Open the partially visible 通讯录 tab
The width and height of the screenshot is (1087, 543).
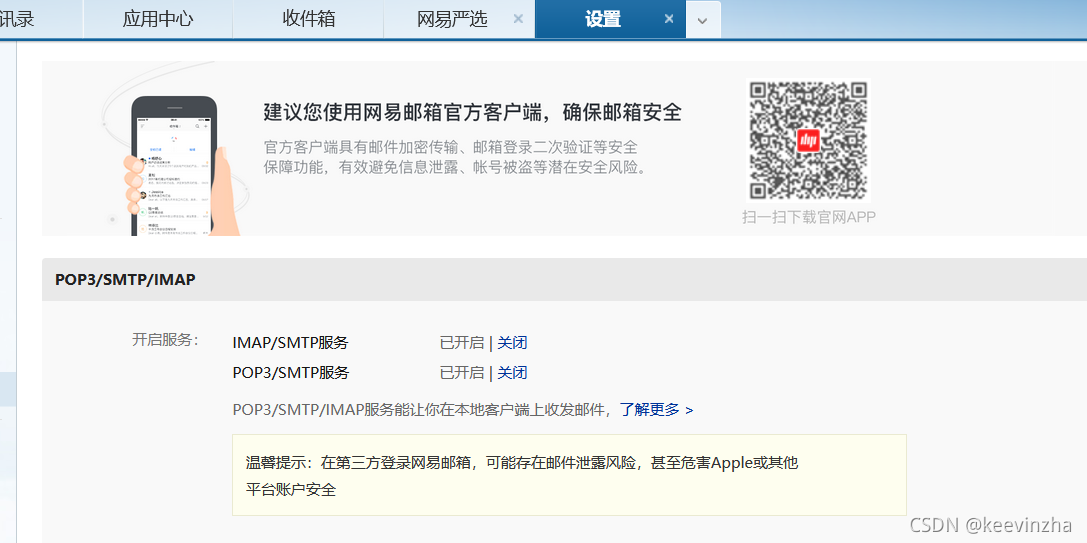pos(18,19)
